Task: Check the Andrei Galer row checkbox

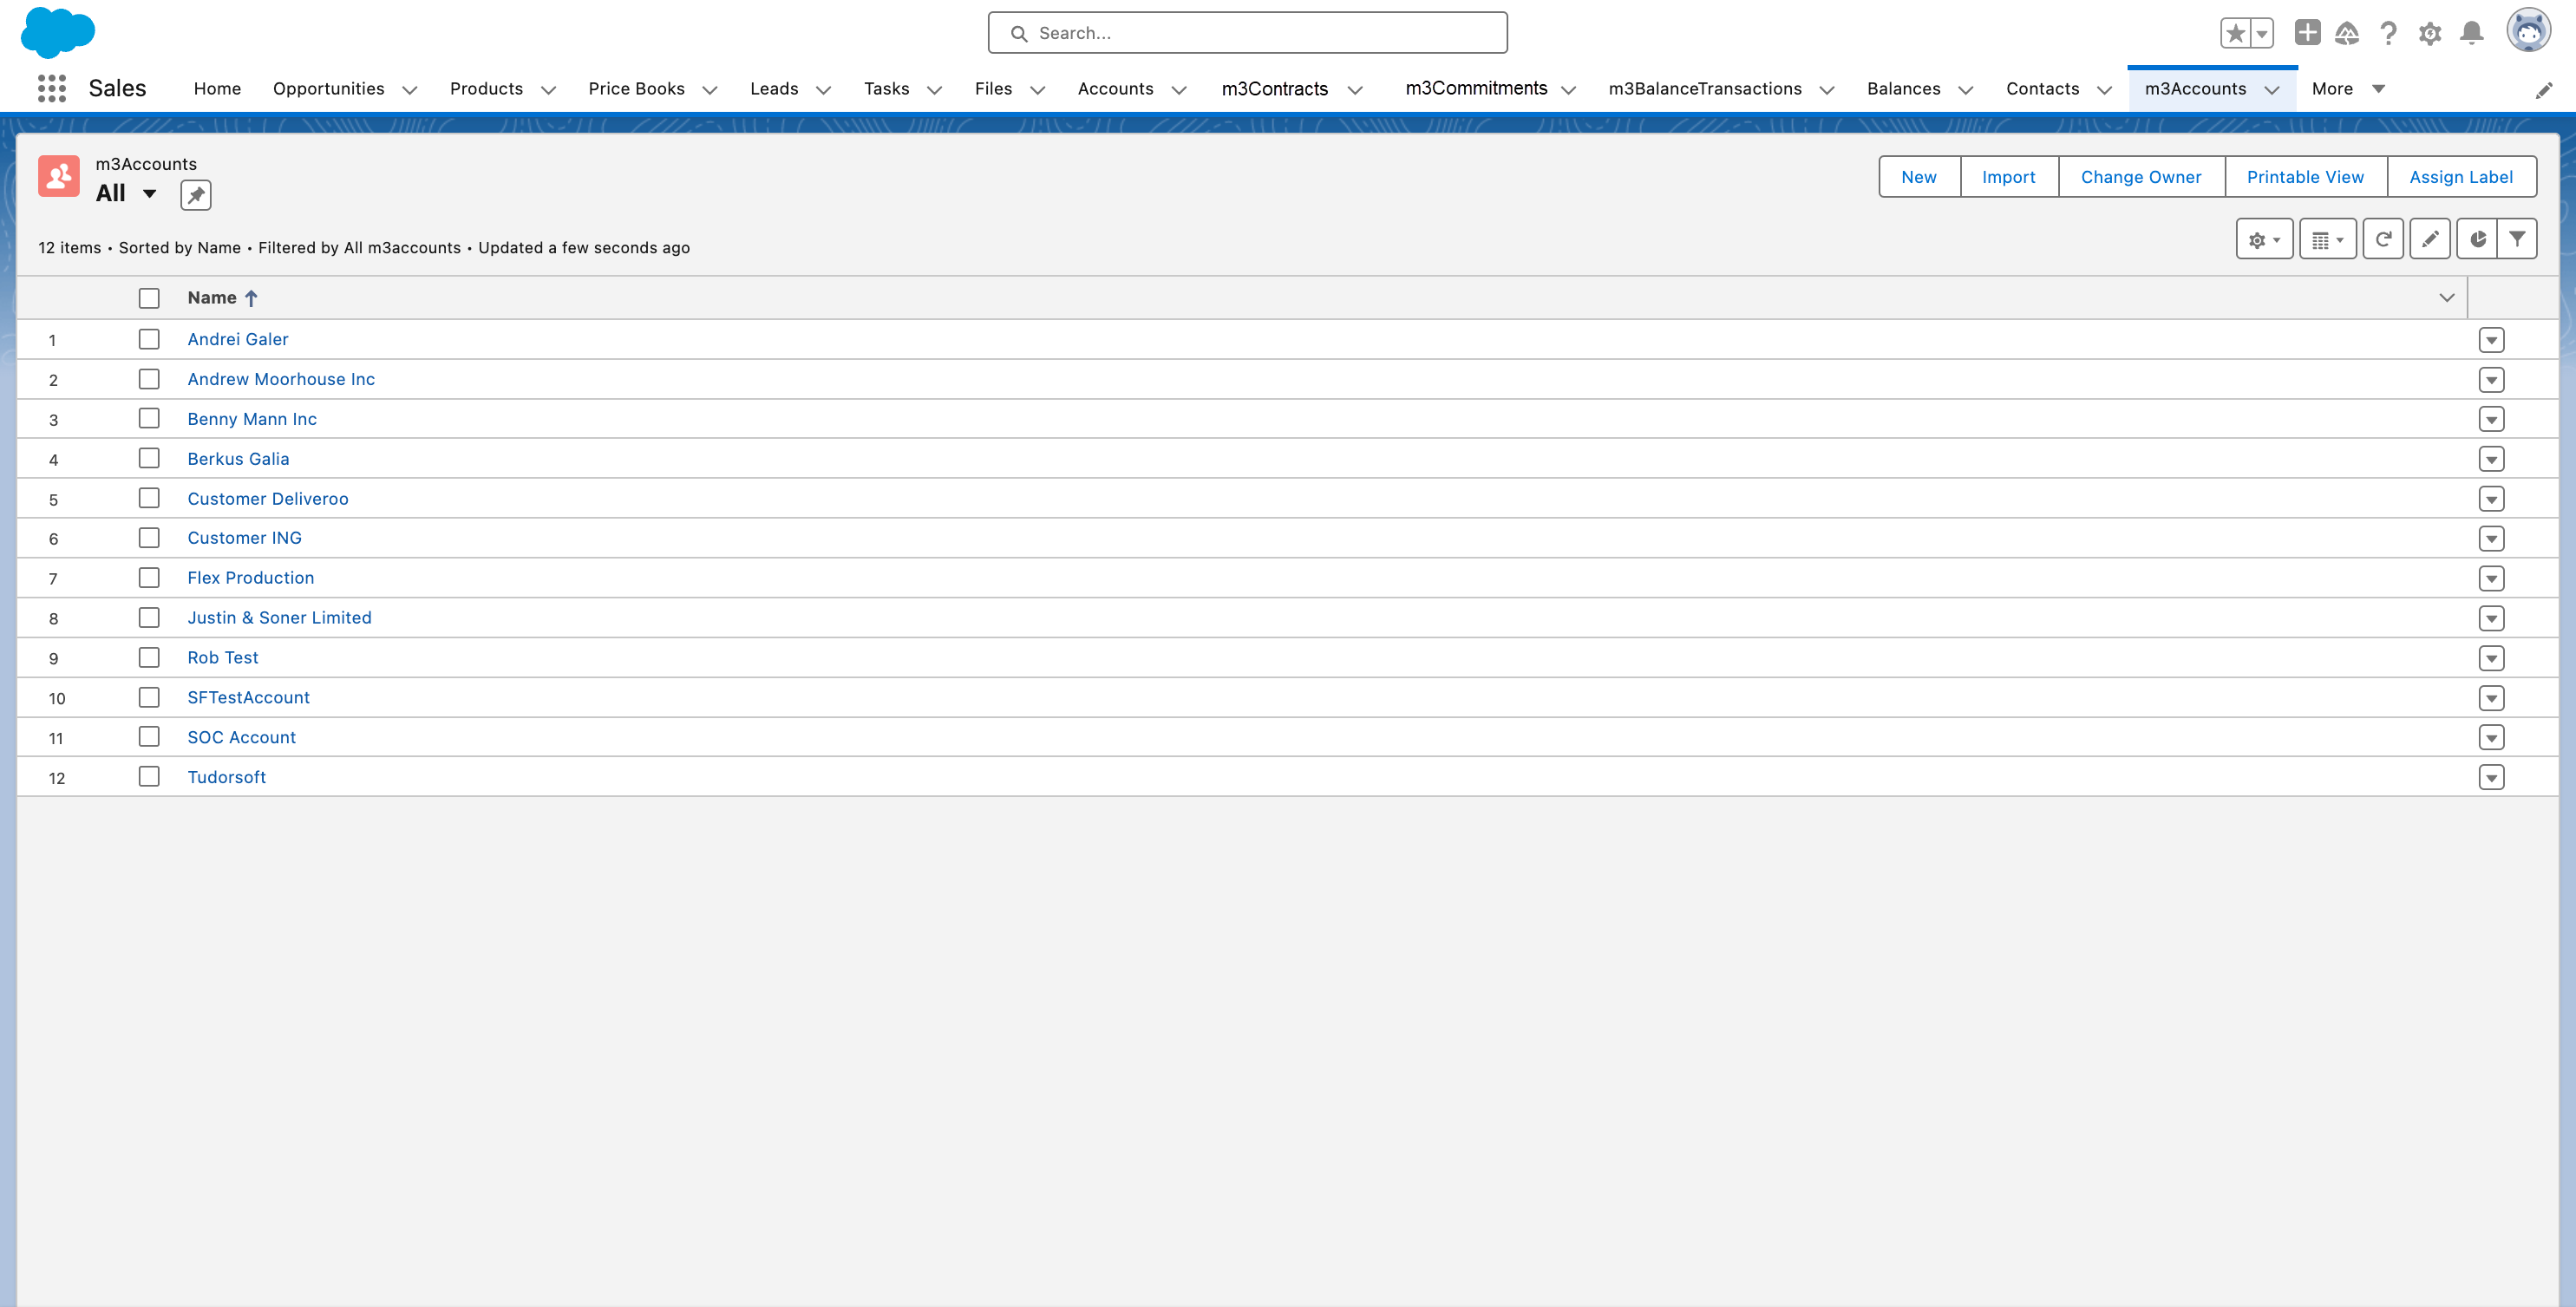Action: point(149,339)
